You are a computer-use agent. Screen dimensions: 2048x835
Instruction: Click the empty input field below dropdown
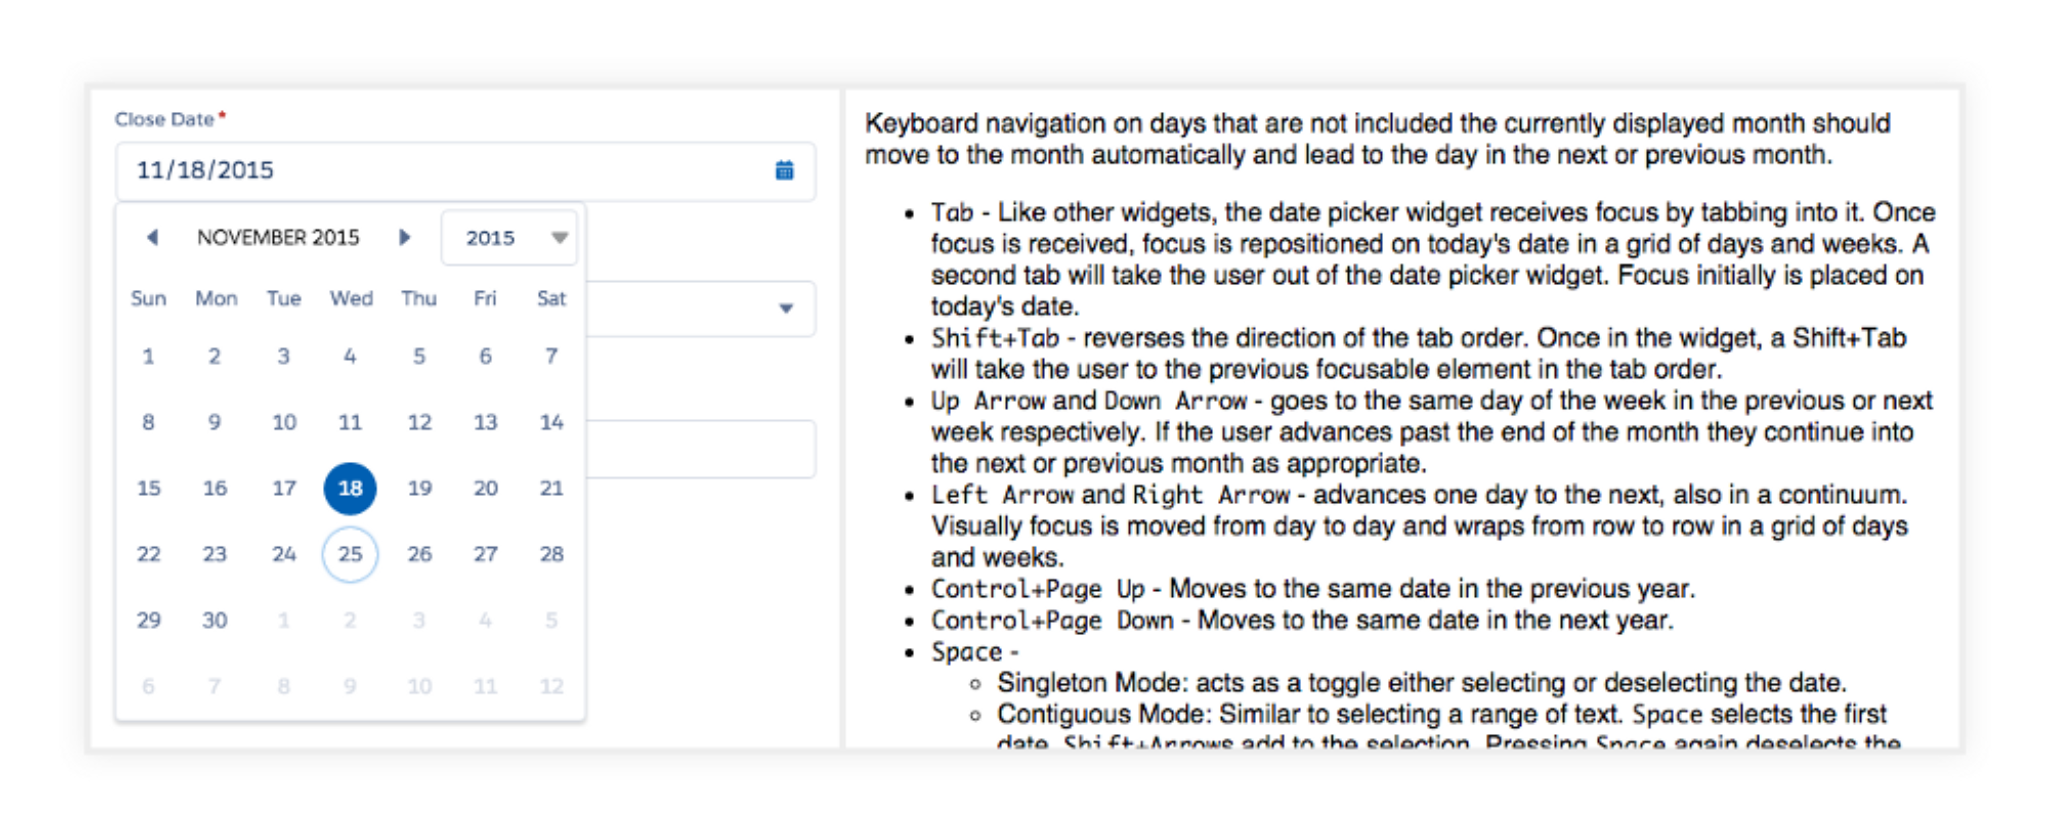(700, 449)
